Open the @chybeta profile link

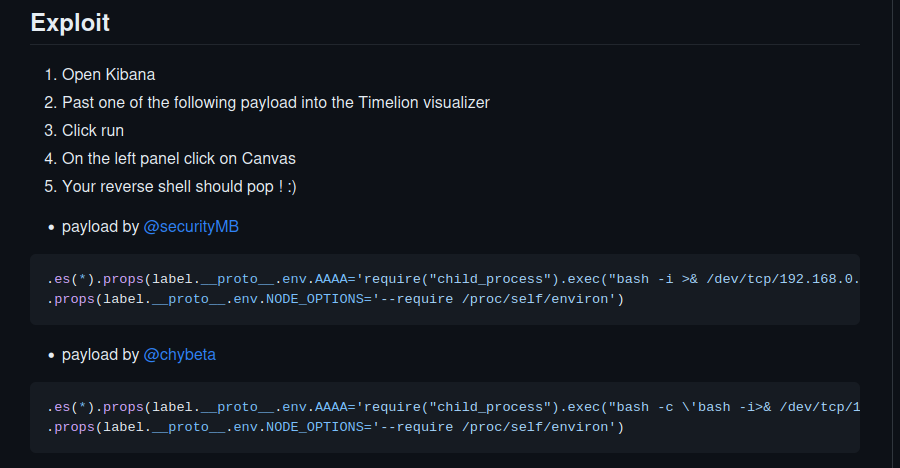[180, 355]
